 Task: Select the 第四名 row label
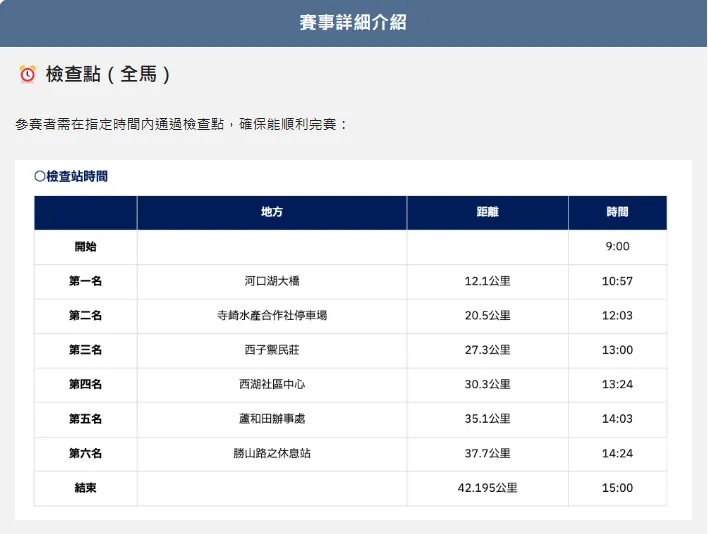[85, 385]
